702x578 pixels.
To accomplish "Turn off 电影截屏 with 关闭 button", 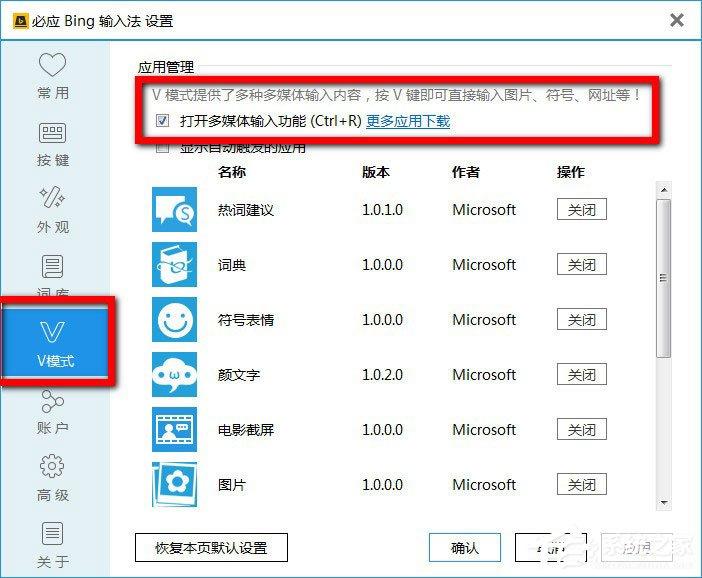I will point(582,429).
